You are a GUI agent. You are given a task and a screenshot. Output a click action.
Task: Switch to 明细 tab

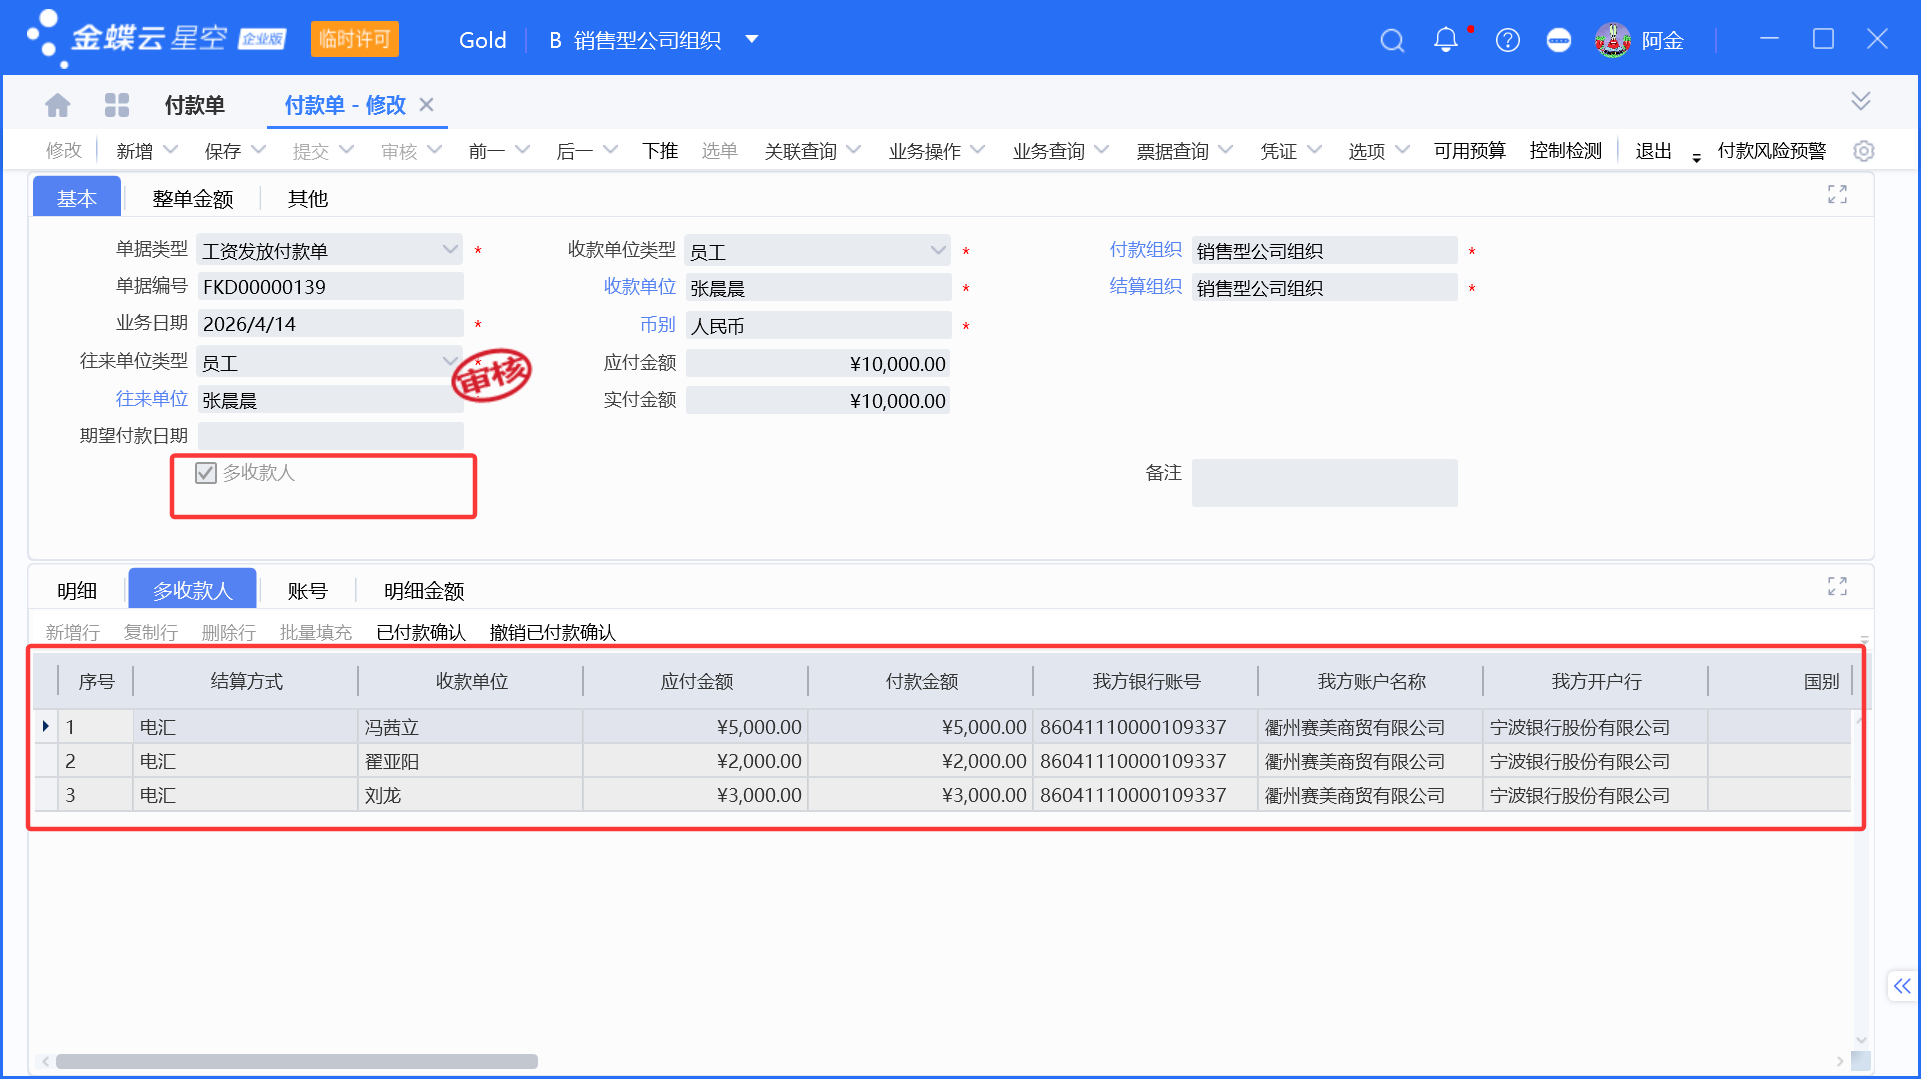[77, 590]
